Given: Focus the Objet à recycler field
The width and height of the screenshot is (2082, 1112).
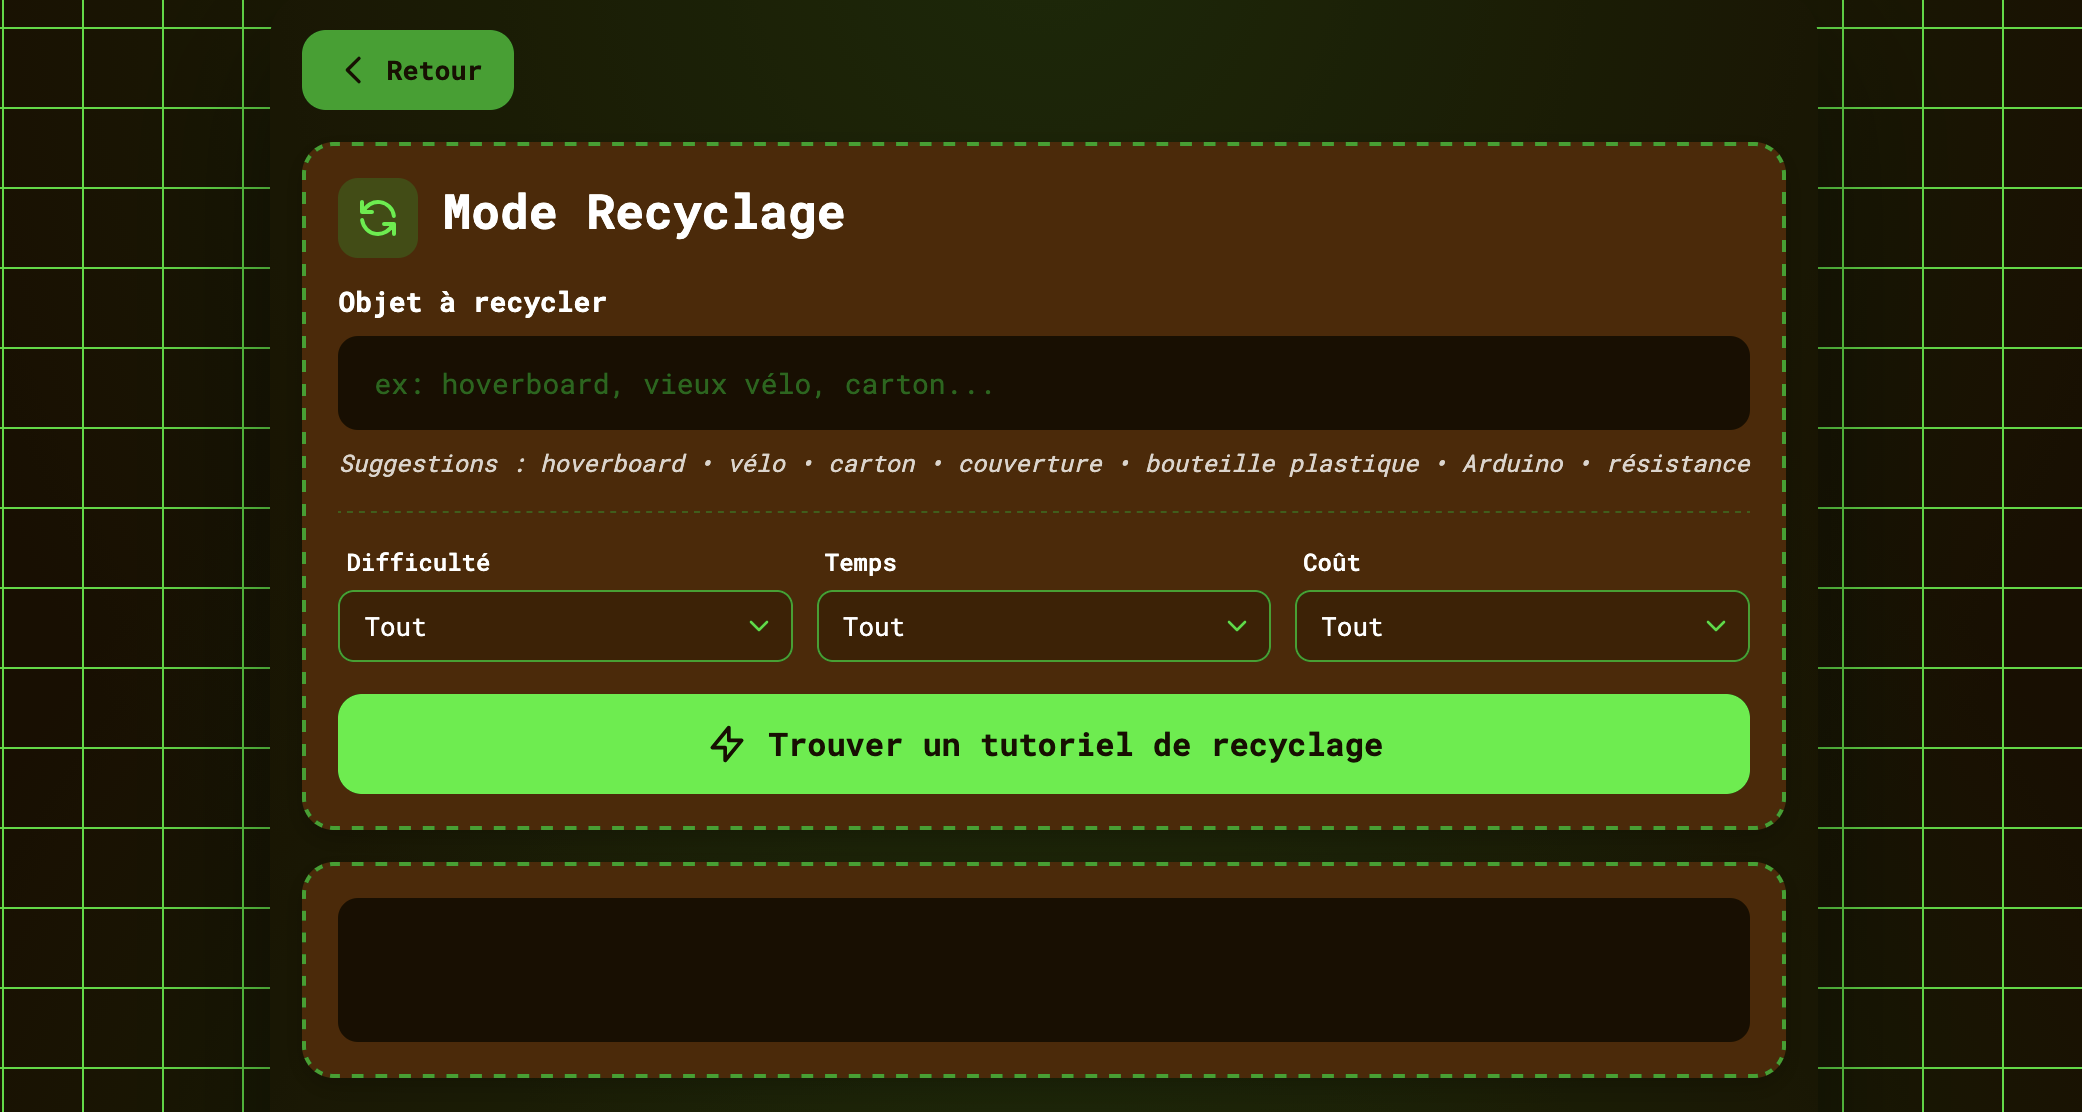Looking at the screenshot, I should 1043,384.
